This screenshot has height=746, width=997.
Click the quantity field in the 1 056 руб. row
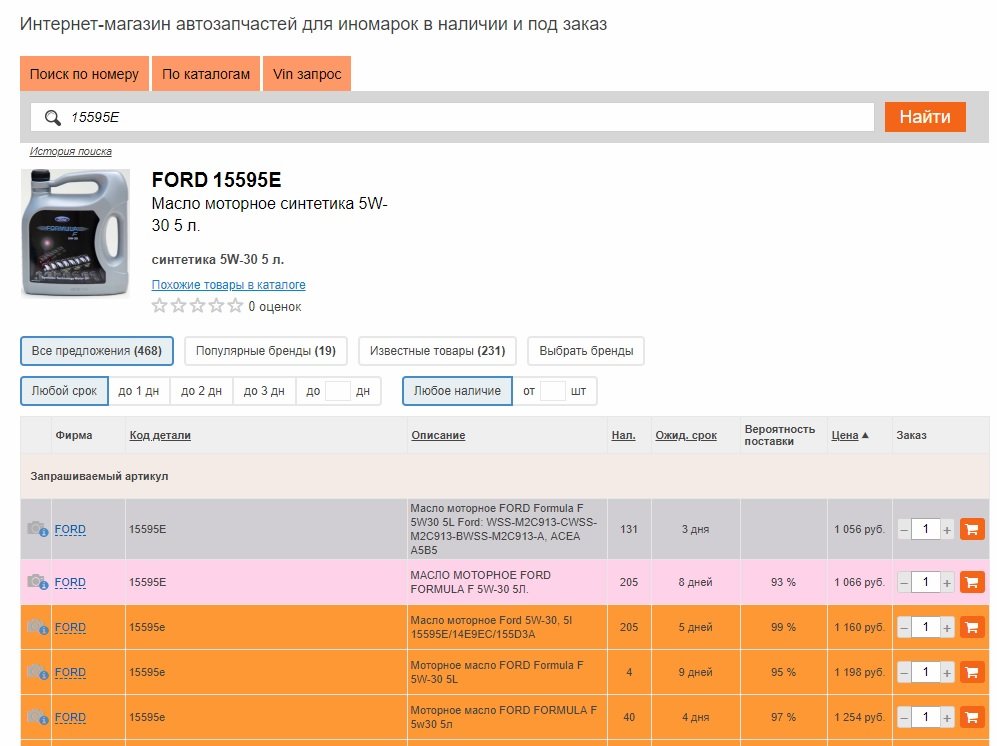(925, 529)
